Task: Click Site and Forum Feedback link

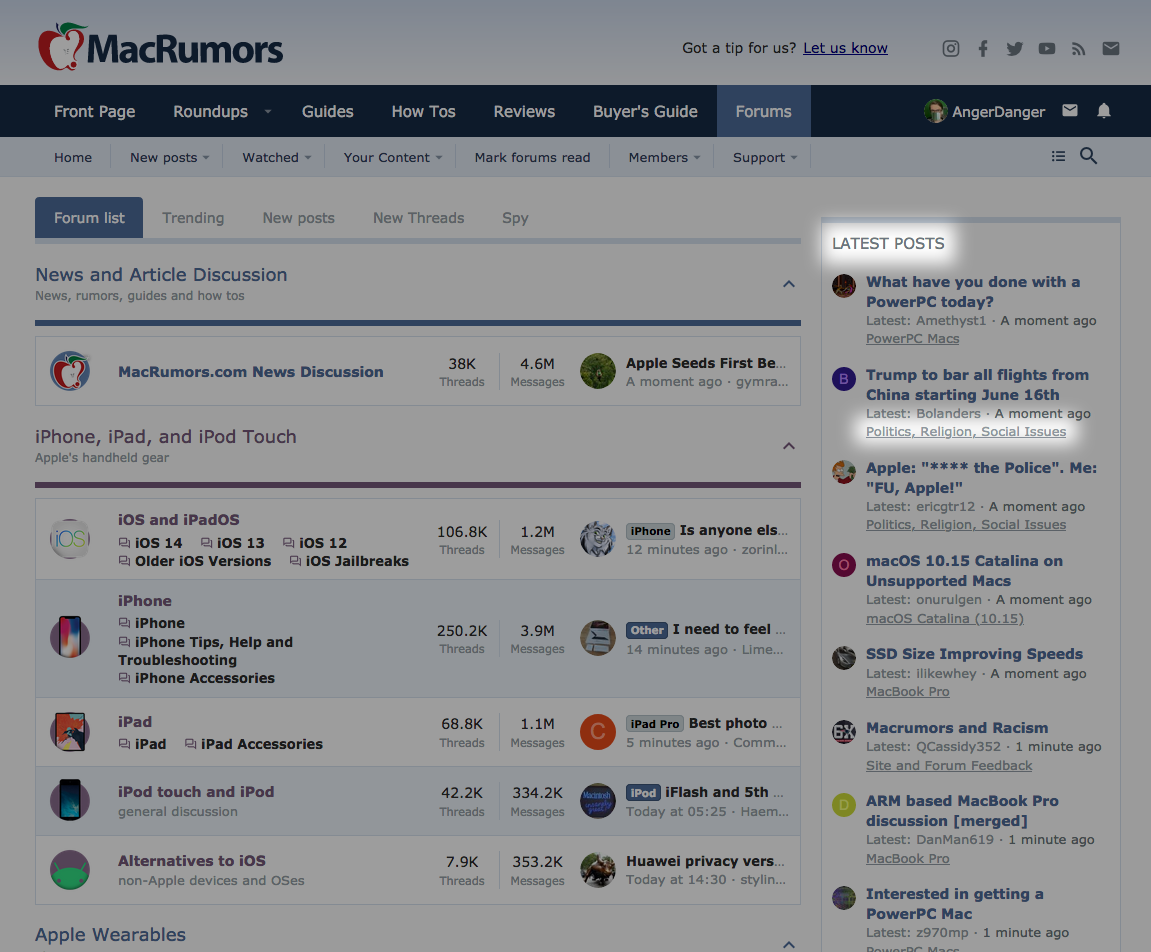Action: pos(948,766)
